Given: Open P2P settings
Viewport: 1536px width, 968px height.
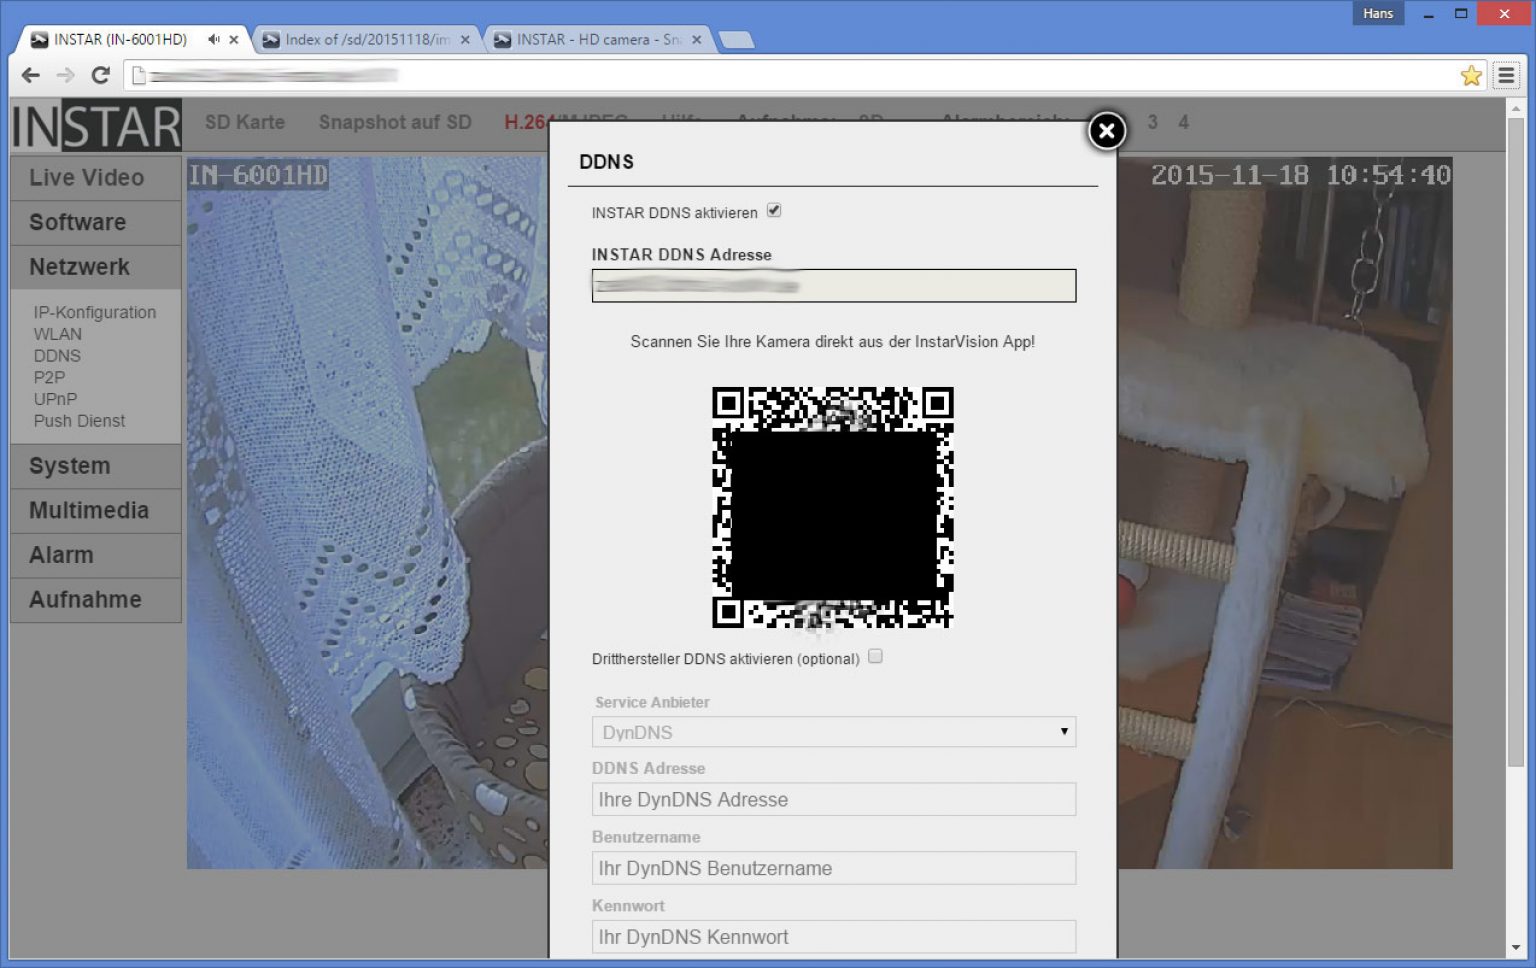Looking at the screenshot, I should coord(49,378).
